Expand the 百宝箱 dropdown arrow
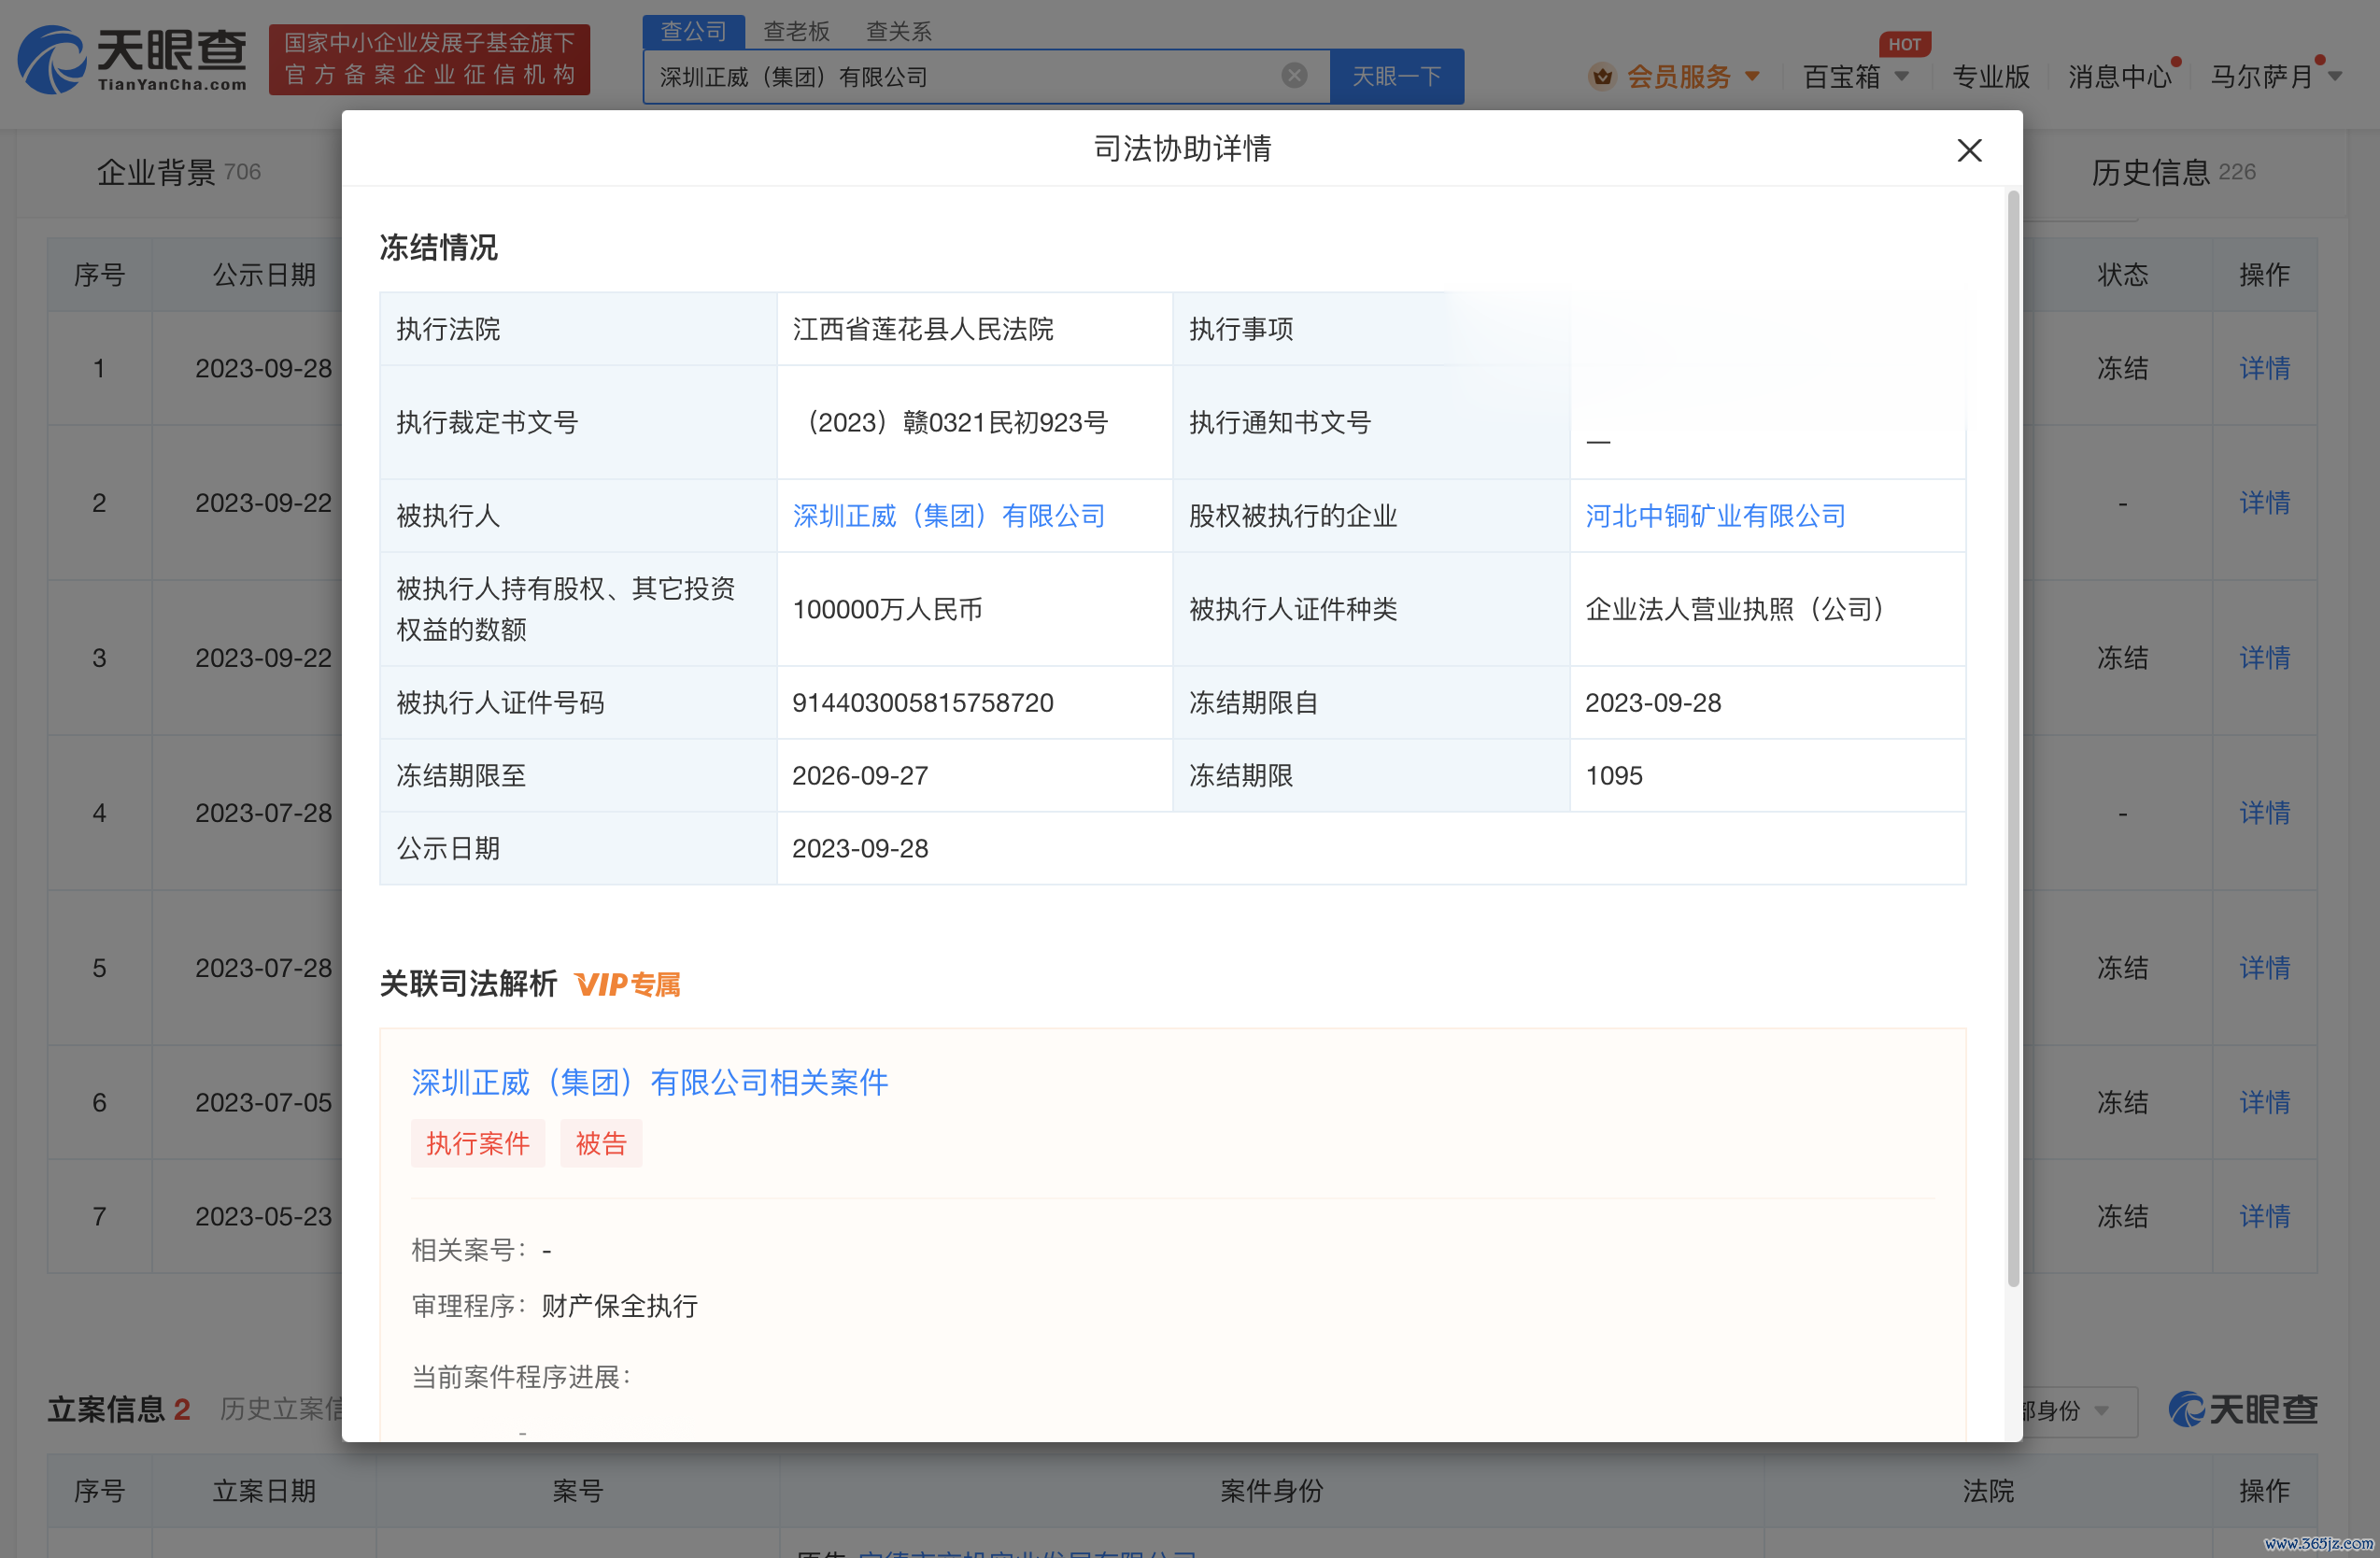Viewport: 2380px width, 1558px height. pos(1901,76)
